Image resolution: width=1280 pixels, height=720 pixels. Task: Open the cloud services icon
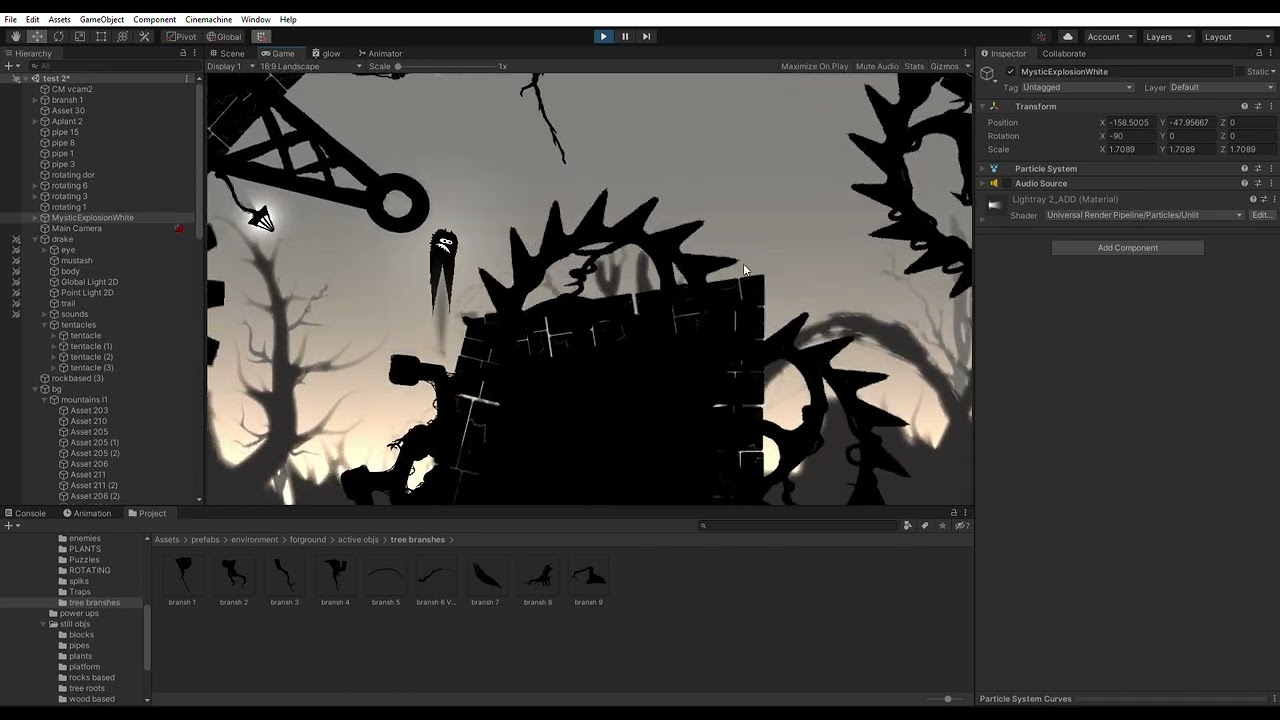pyautogui.click(x=1068, y=37)
